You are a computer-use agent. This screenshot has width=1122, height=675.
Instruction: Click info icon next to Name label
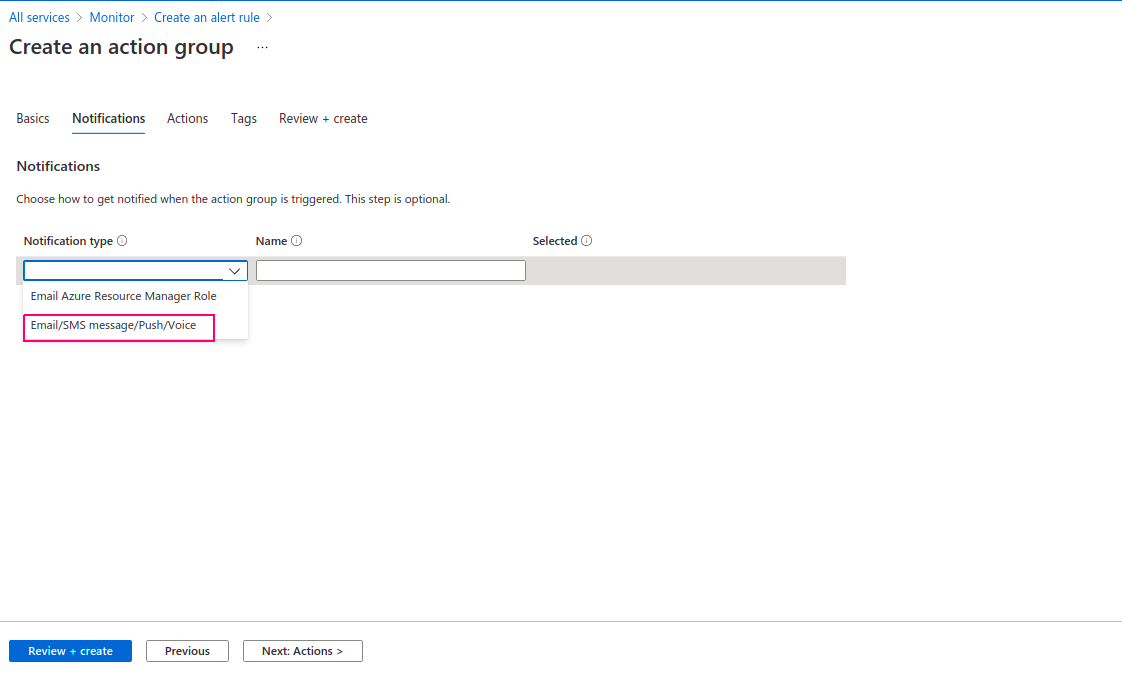(x=297, y=241)
